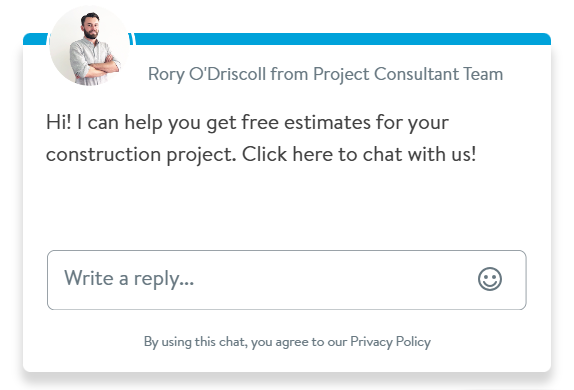The height and width of the screenshot is (390, 574).
Task: Click the 'Hi!' greeting at message start
Action: tap(59, 122)
